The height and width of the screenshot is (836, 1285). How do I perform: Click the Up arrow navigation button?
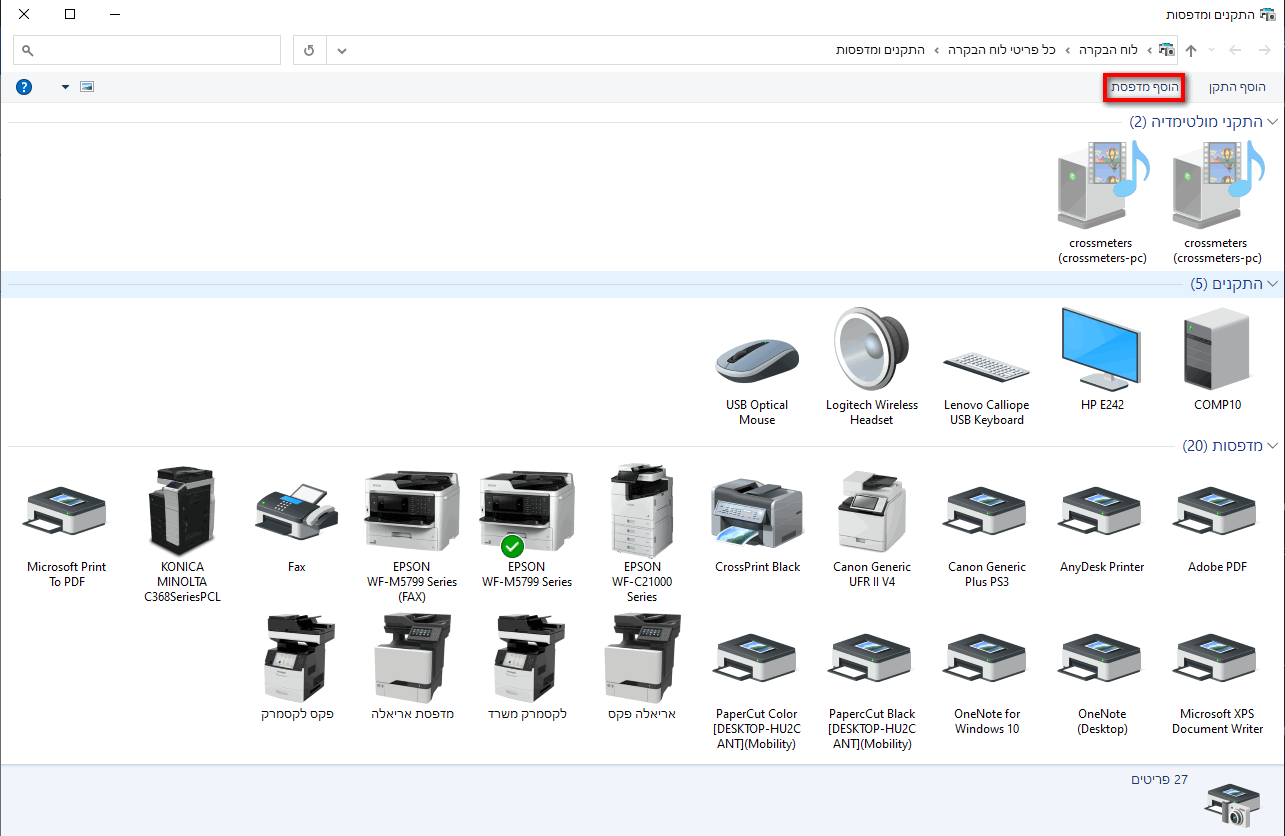pos(1191,50)
